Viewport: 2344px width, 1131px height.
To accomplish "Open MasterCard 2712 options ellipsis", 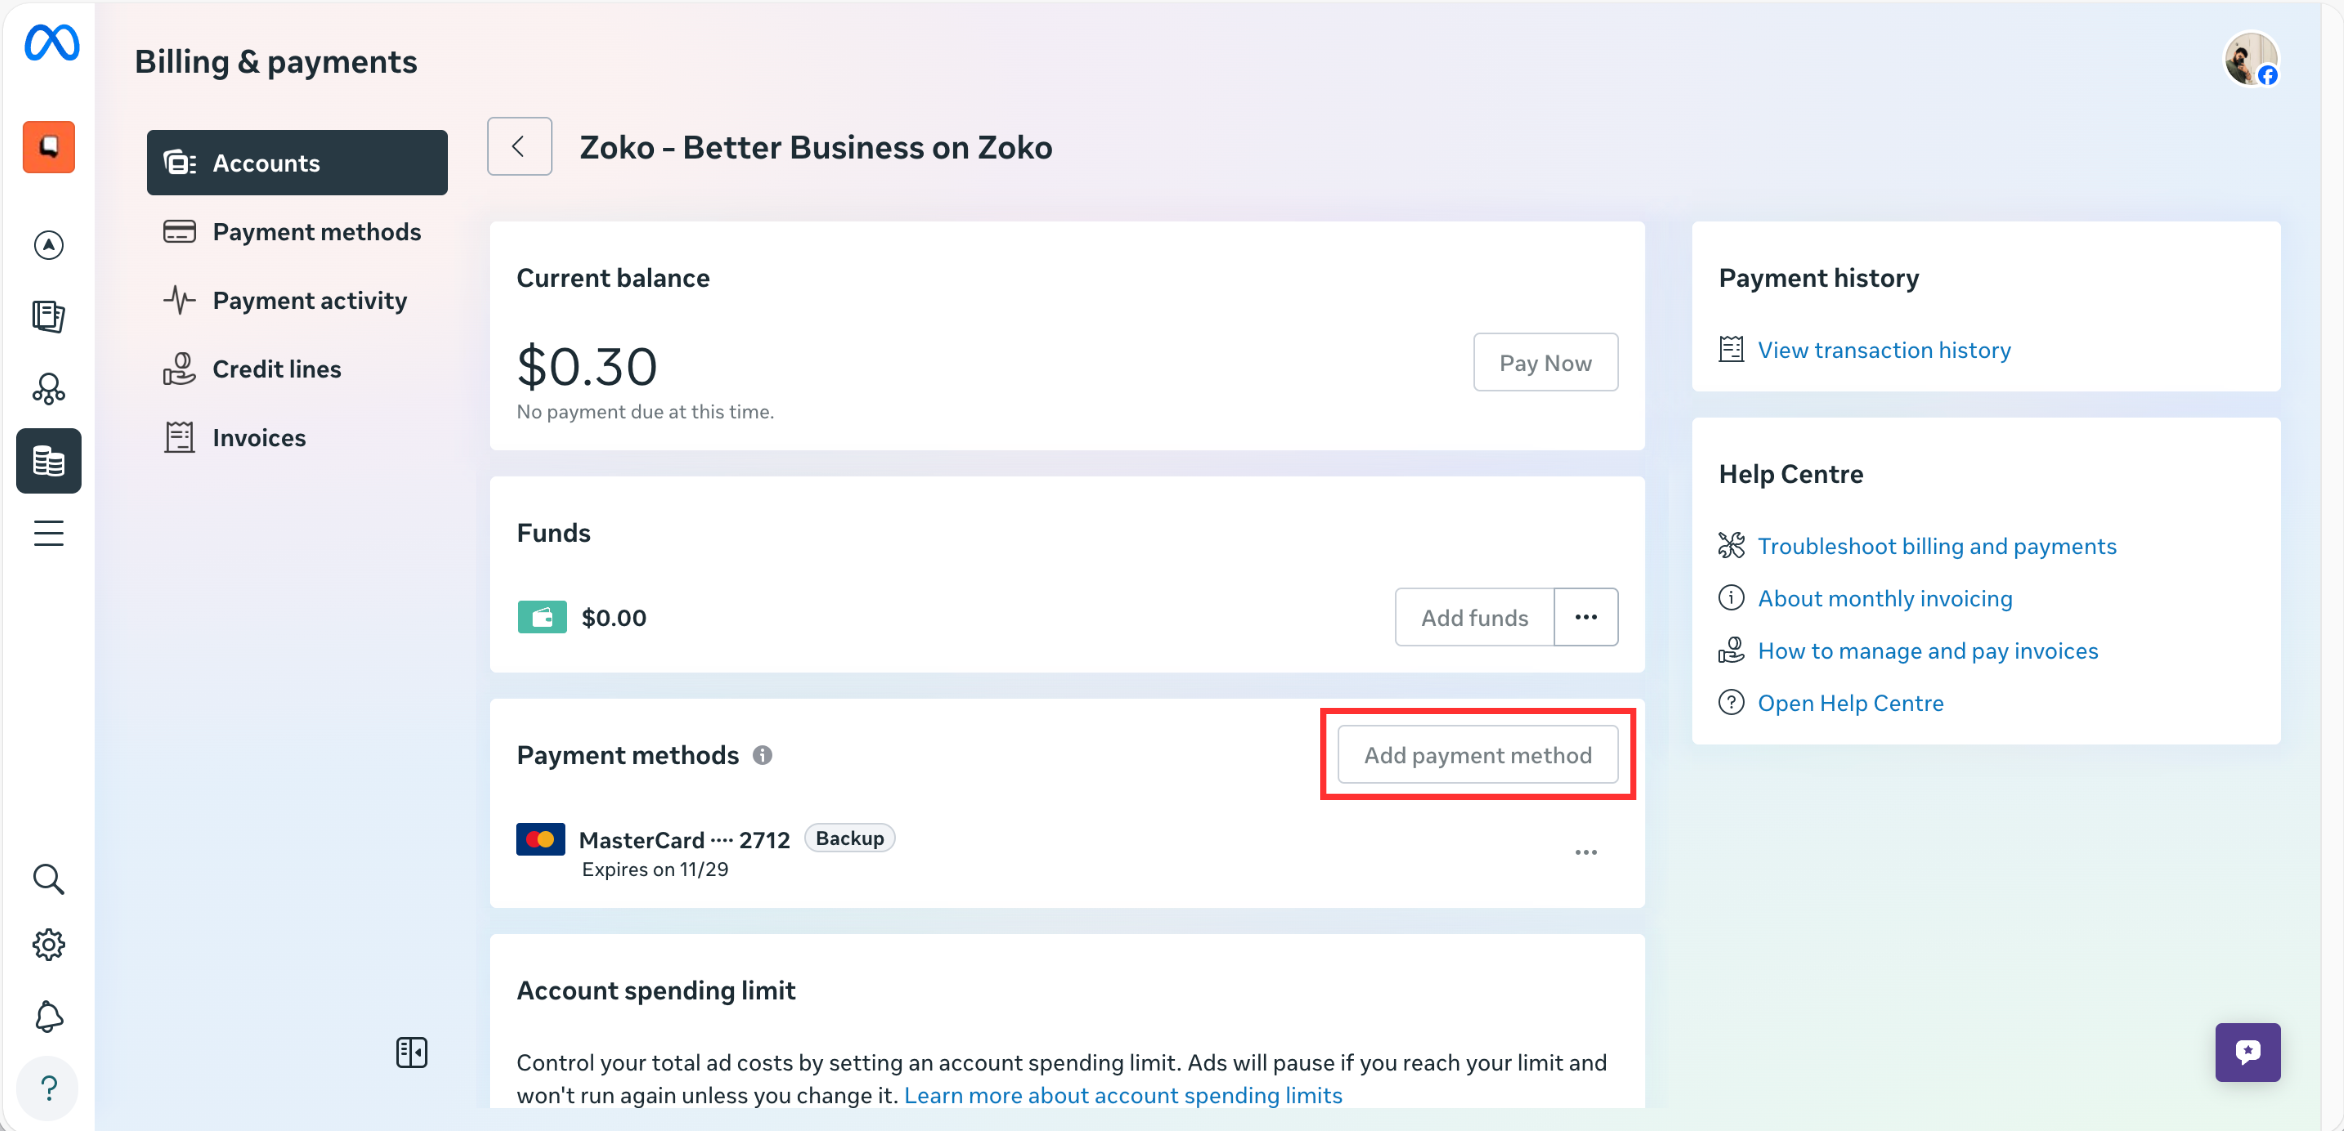I will click(x=1586, y=853).
